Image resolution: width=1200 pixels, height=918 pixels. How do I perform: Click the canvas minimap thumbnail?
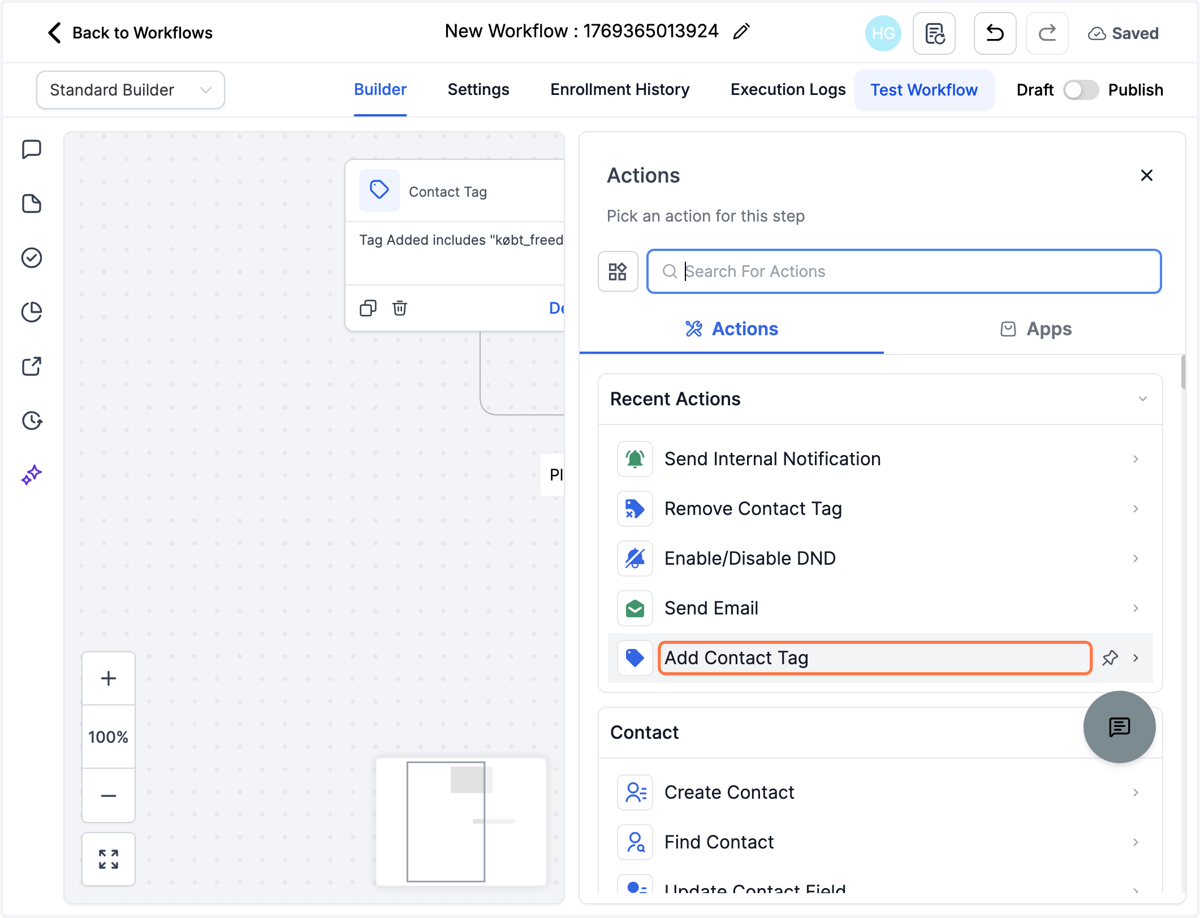[461, 822]
